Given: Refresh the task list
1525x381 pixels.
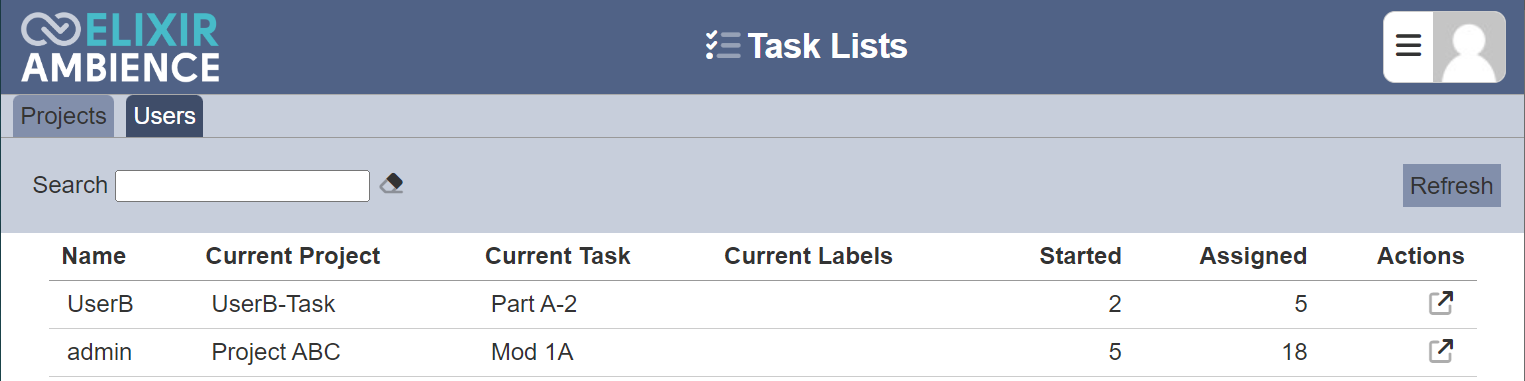Looking at the screenshot, I should tap(1451, 186).
